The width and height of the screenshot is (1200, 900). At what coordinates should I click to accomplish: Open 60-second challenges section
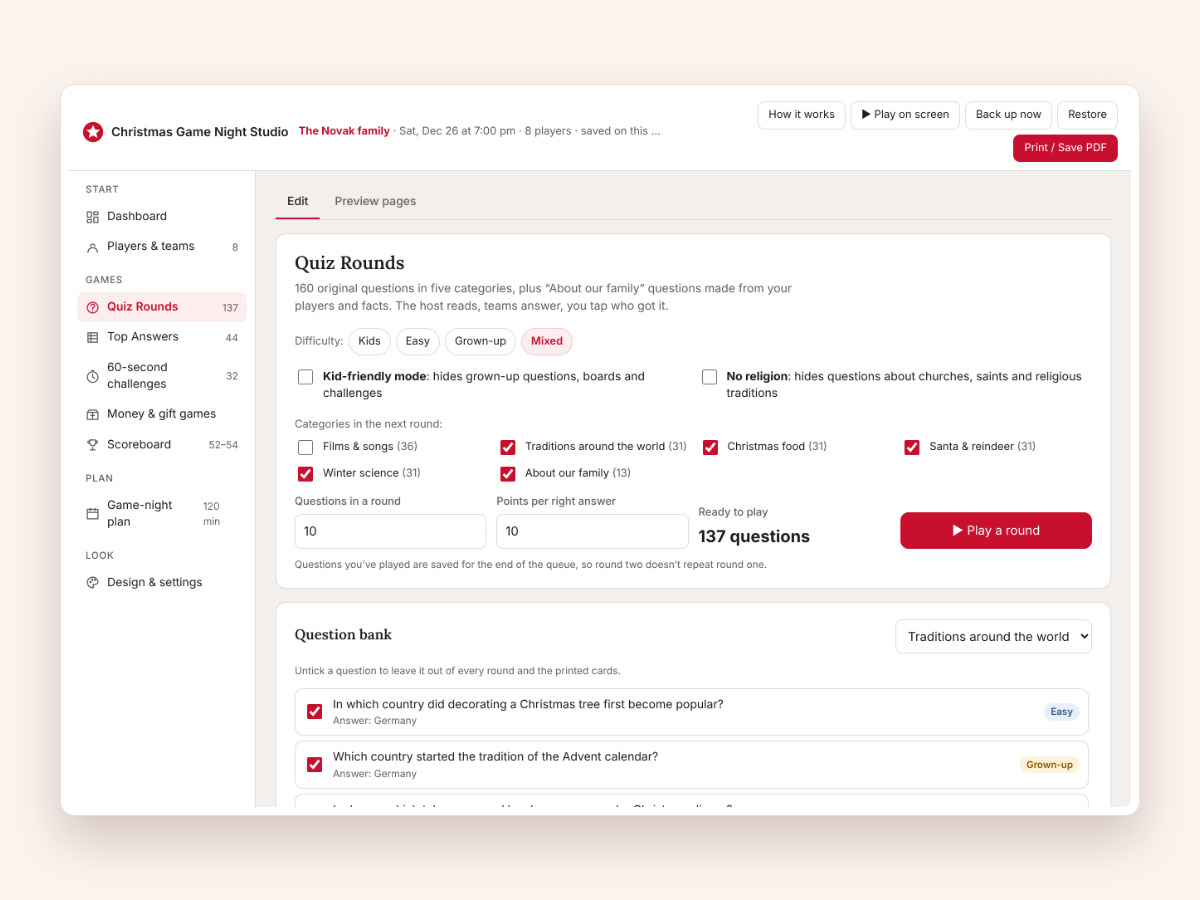162,375
